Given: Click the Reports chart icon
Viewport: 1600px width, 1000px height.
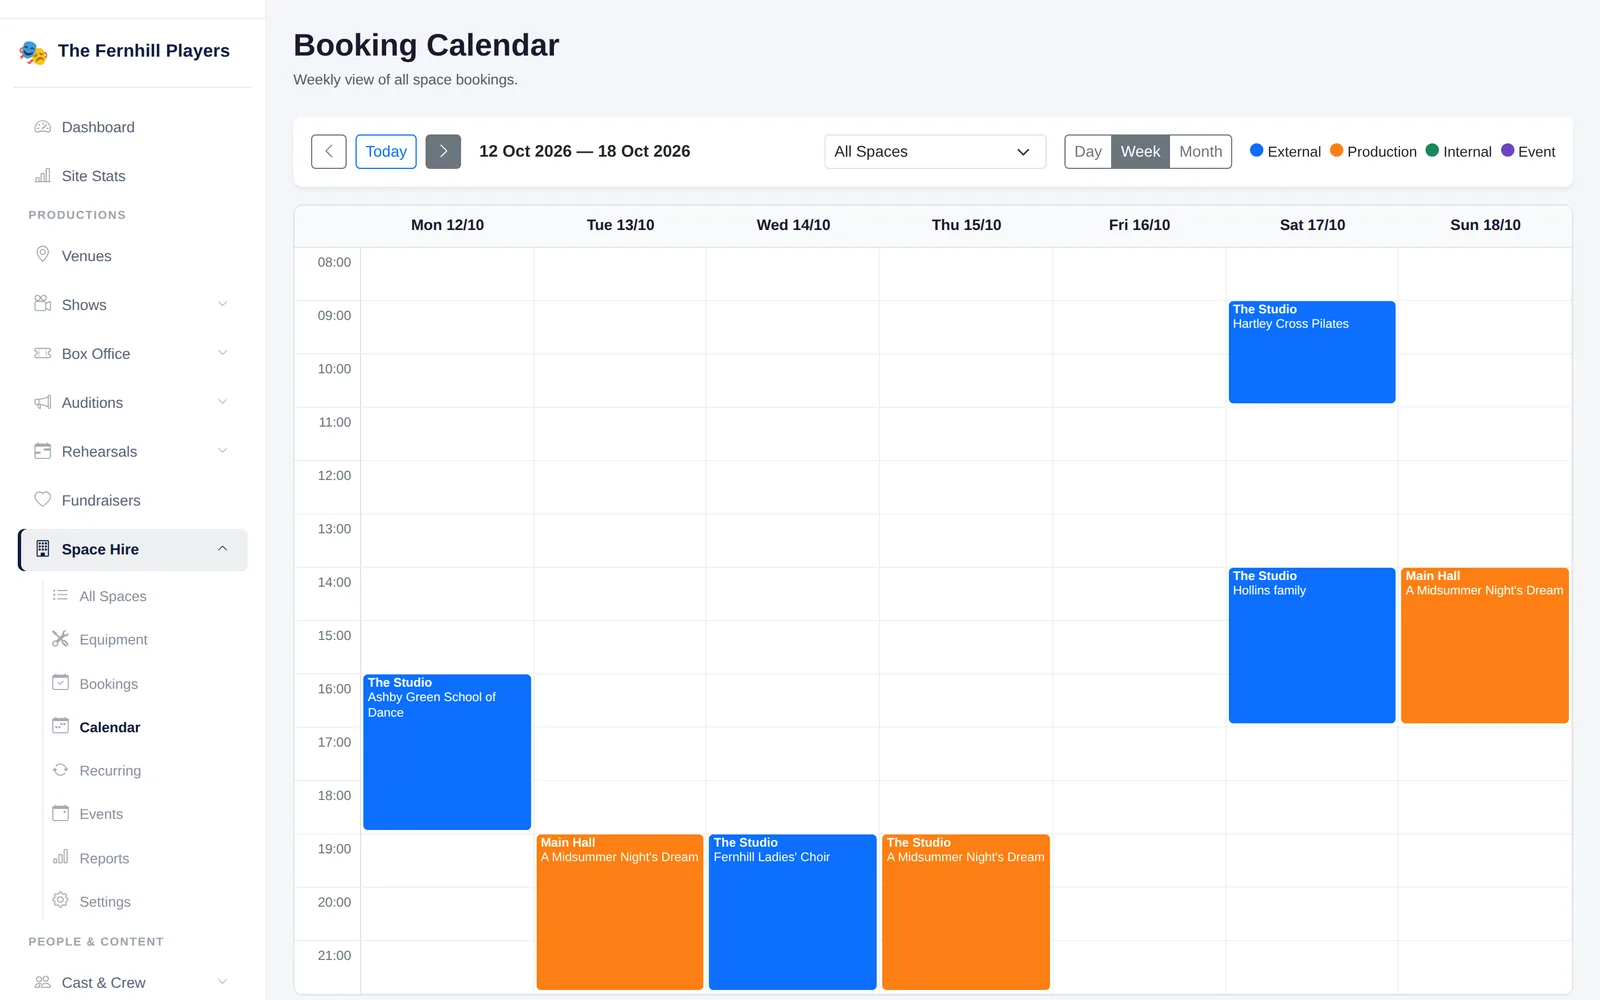Looking at the screenshot, I should [60, 858].
